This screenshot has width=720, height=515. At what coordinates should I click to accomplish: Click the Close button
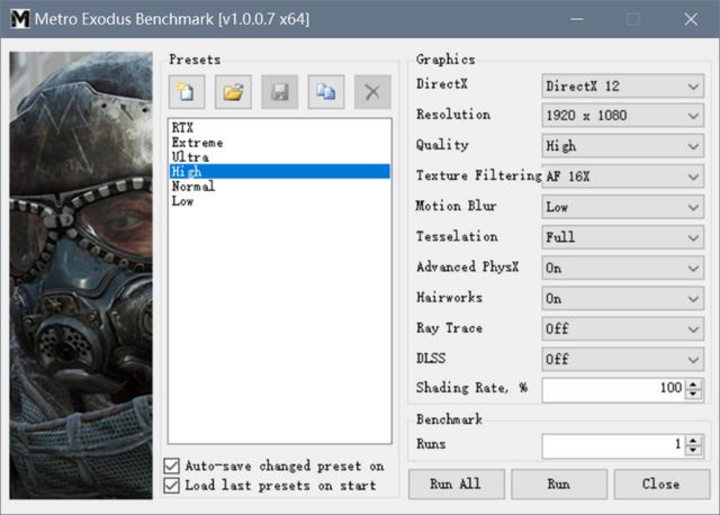click(661, 484)
